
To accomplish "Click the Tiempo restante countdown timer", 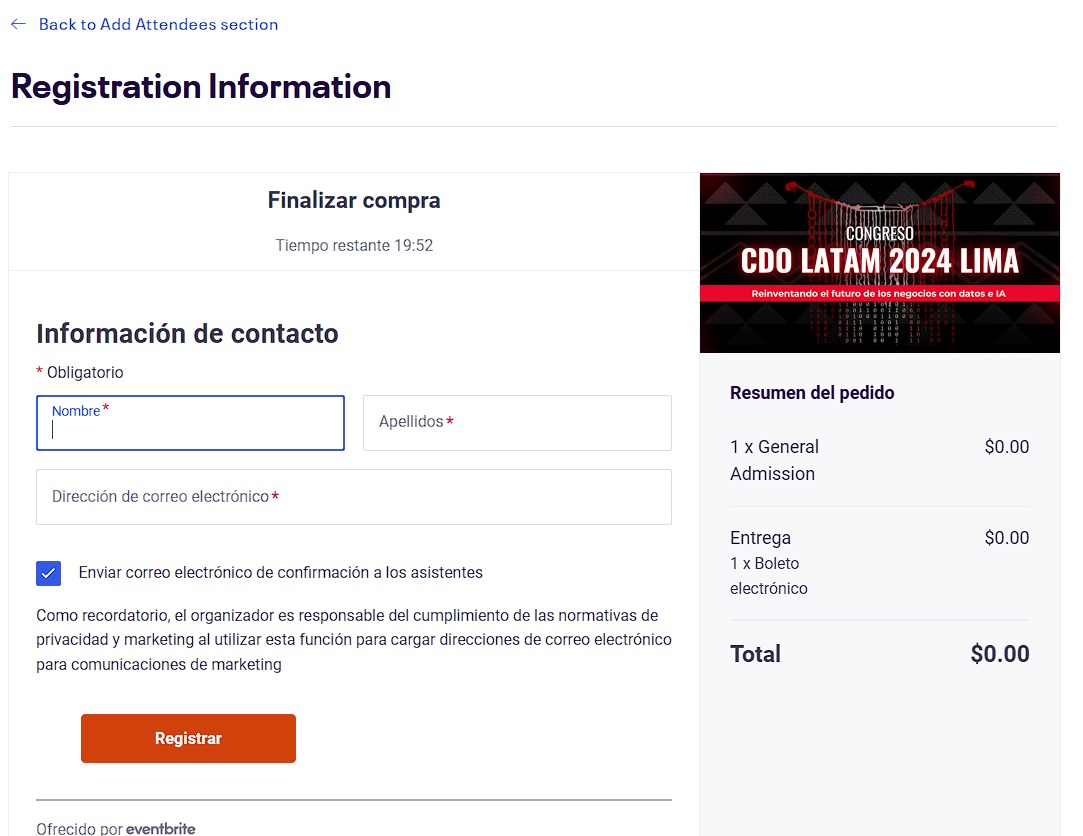I will pyautogui.click(x=354, y=245).
